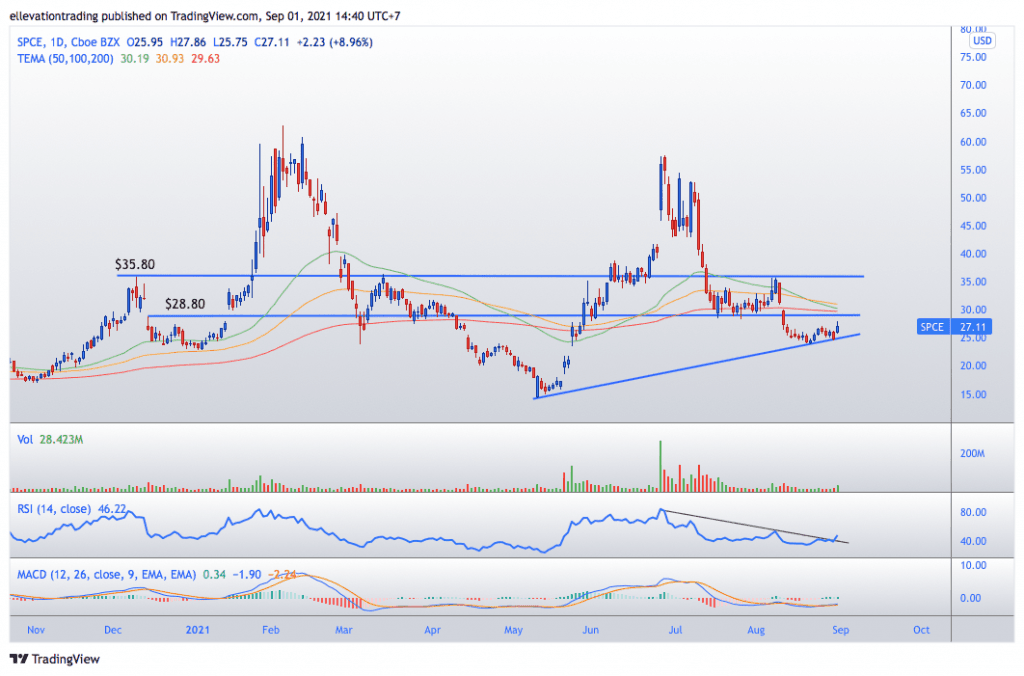Click the 60.00 level on price axis
This screenshot has height=676, width=1024.
point(975,142)
